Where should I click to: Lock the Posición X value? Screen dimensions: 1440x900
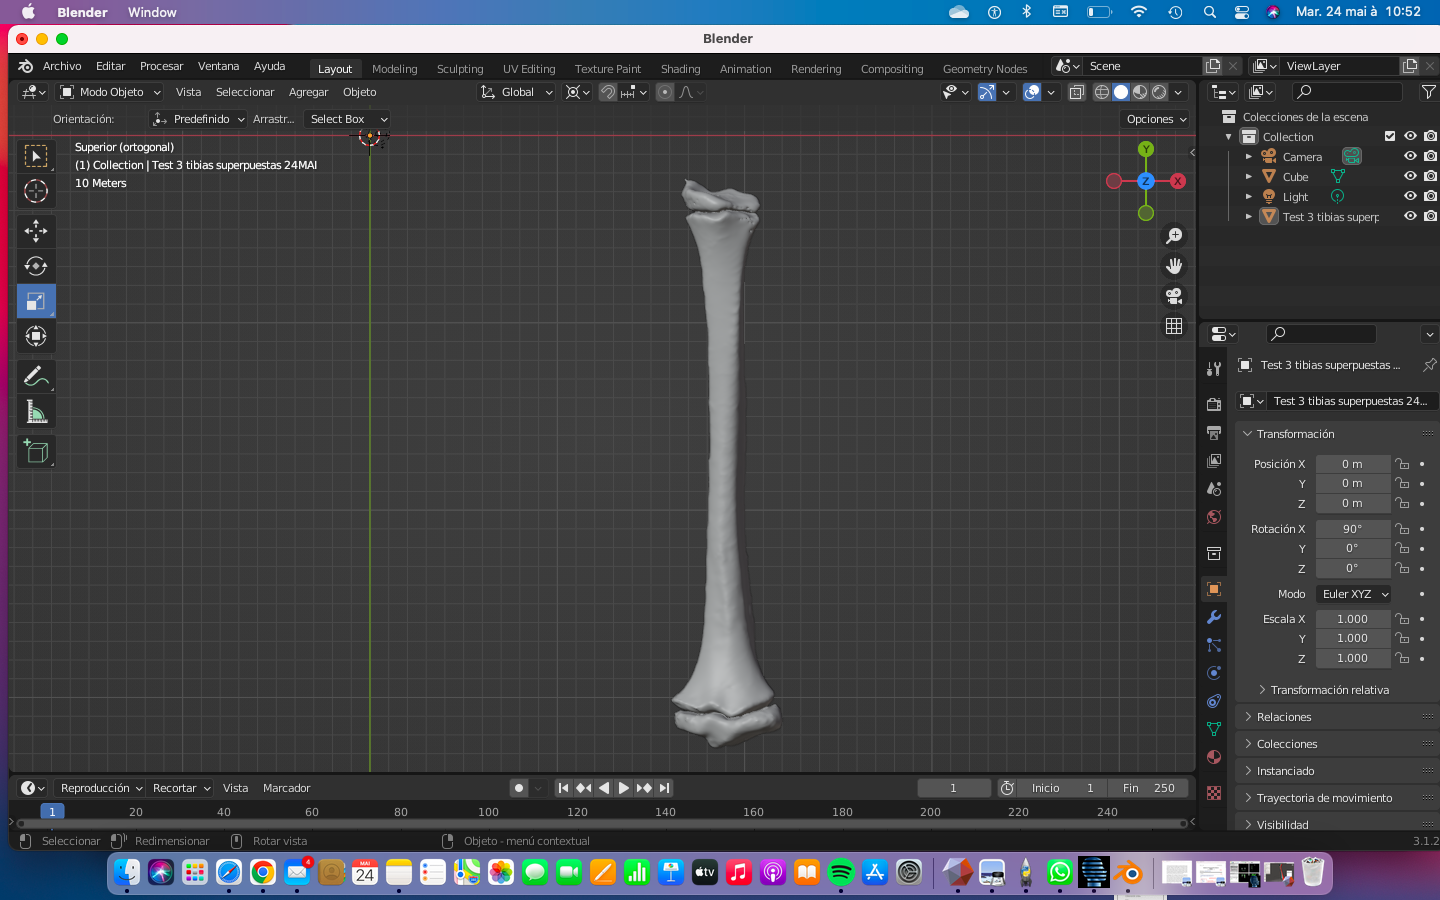1402,464
